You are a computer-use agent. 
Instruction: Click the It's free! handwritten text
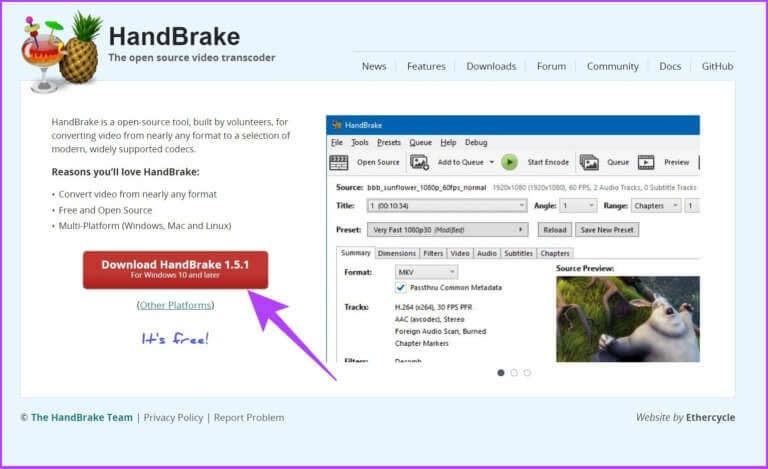[175, 338]
